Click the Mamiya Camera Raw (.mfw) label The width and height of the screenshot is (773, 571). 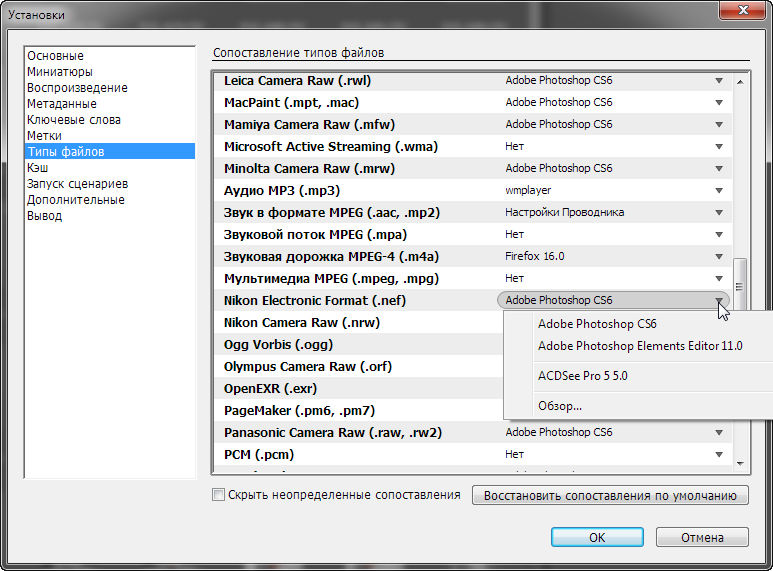click(x=310, y=125)
